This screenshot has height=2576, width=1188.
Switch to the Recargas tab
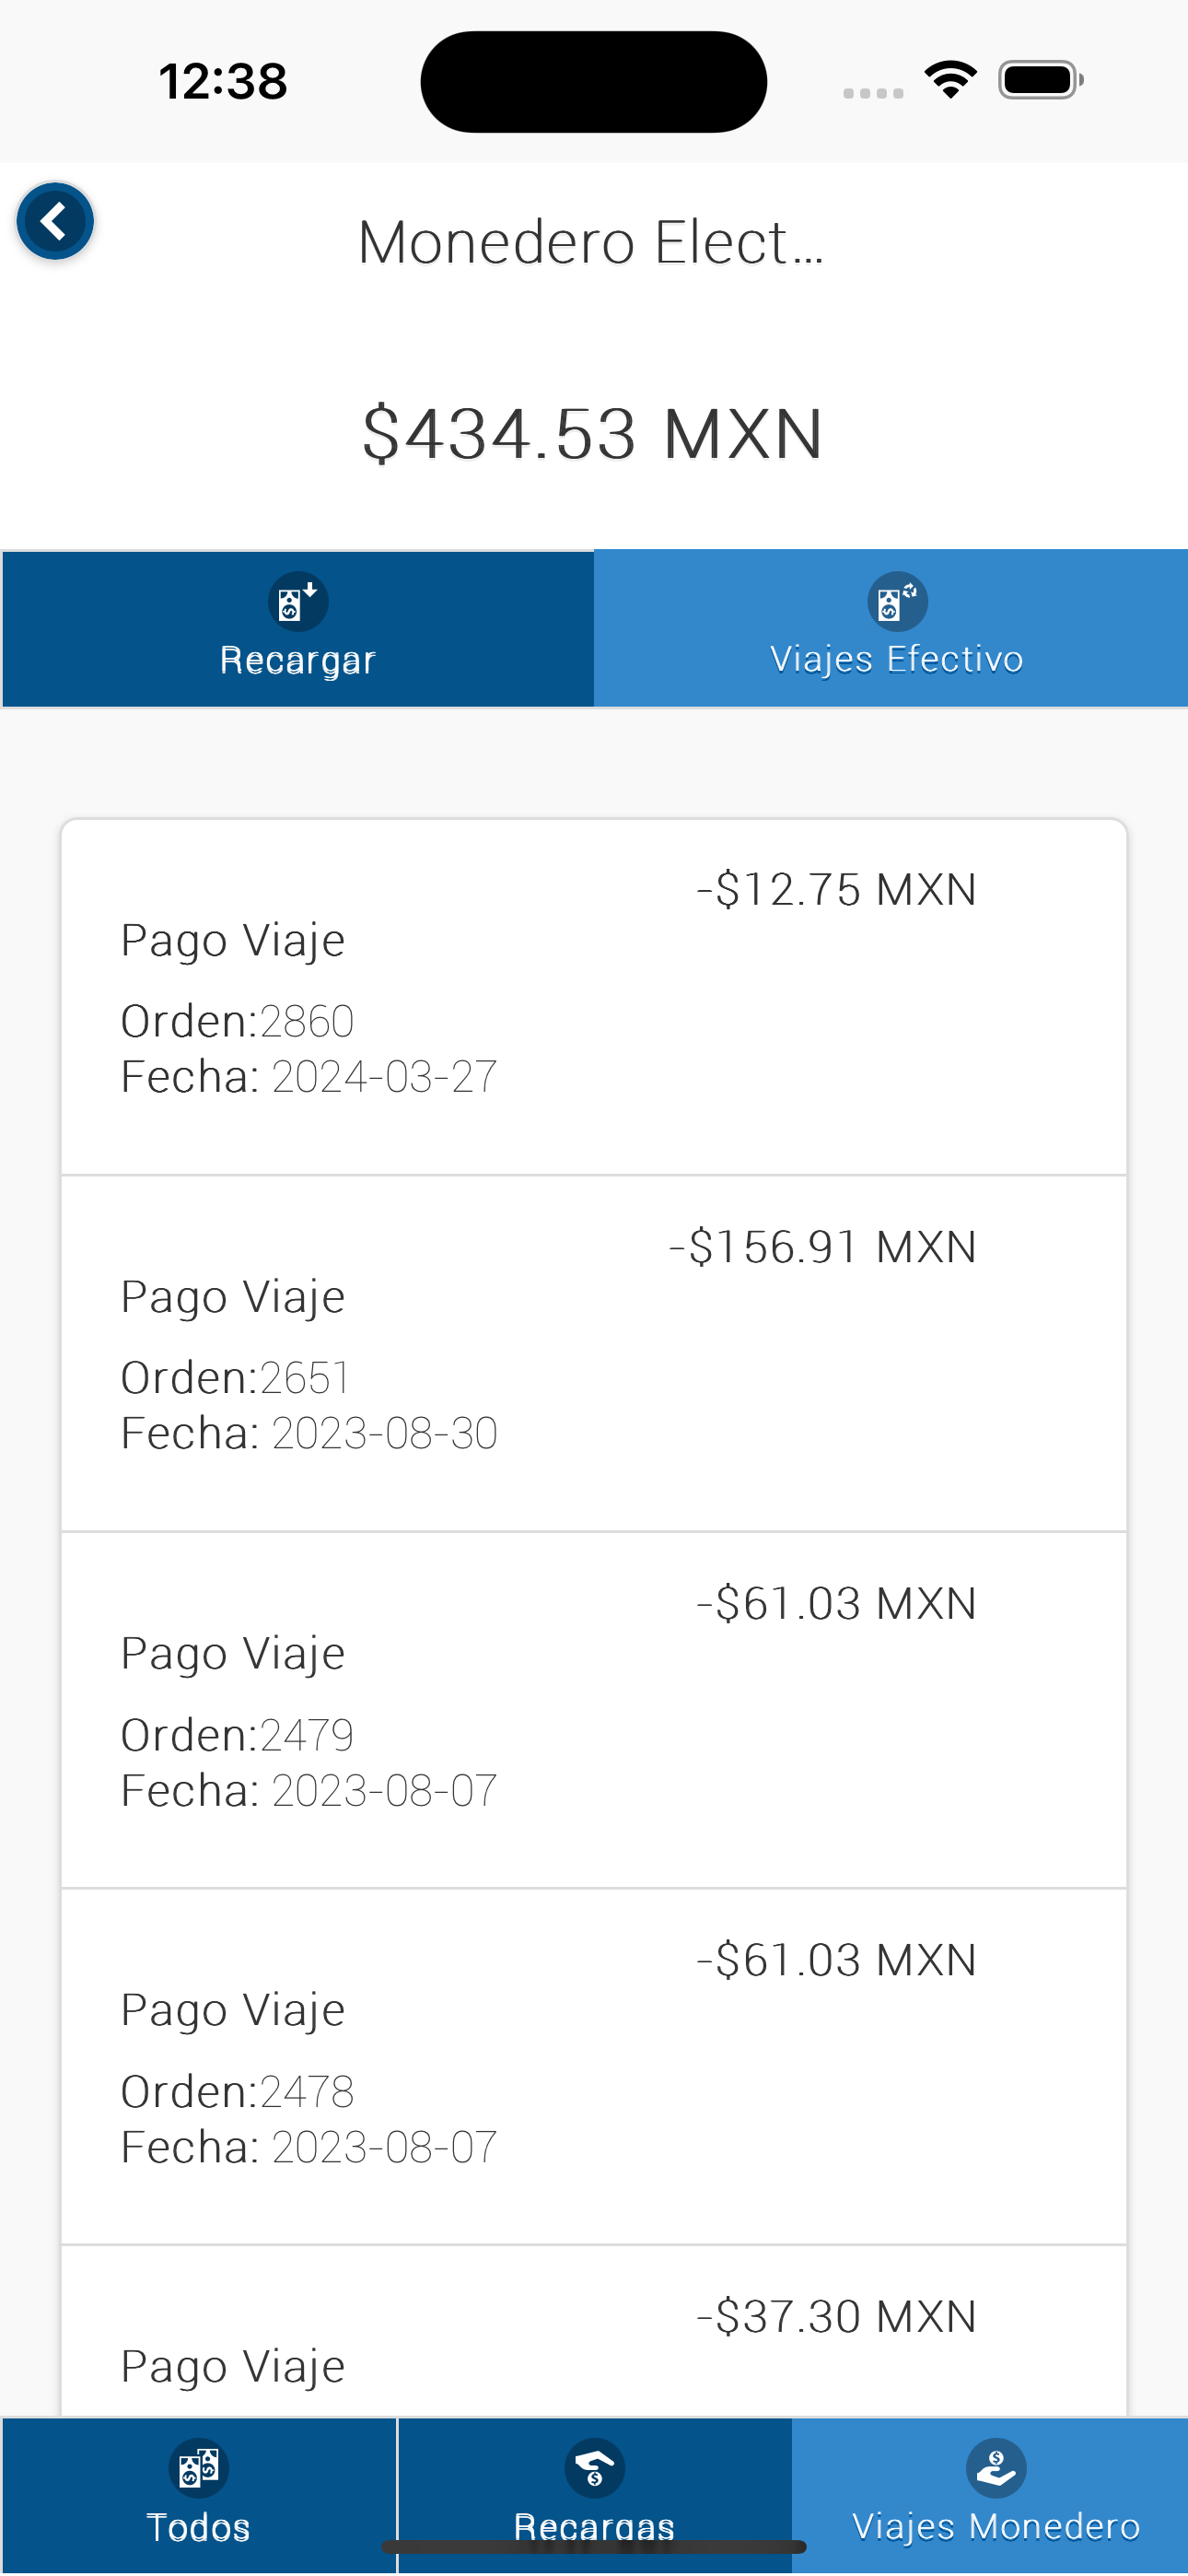[595, 2526]
